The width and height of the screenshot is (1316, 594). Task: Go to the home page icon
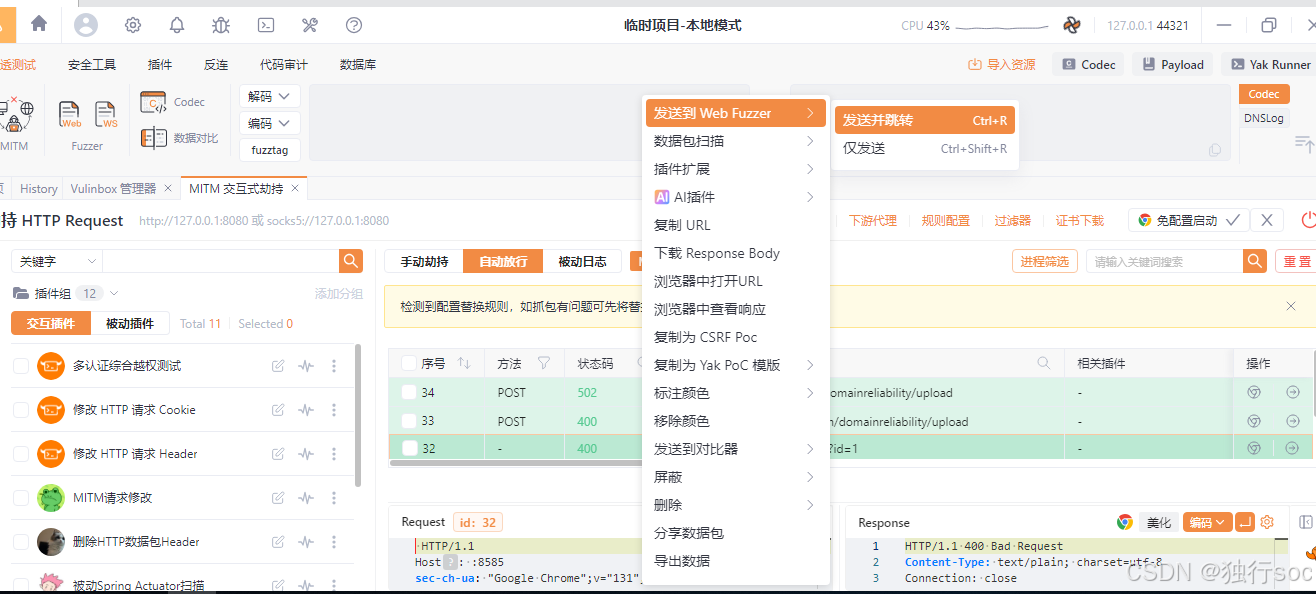click(39, 23)
